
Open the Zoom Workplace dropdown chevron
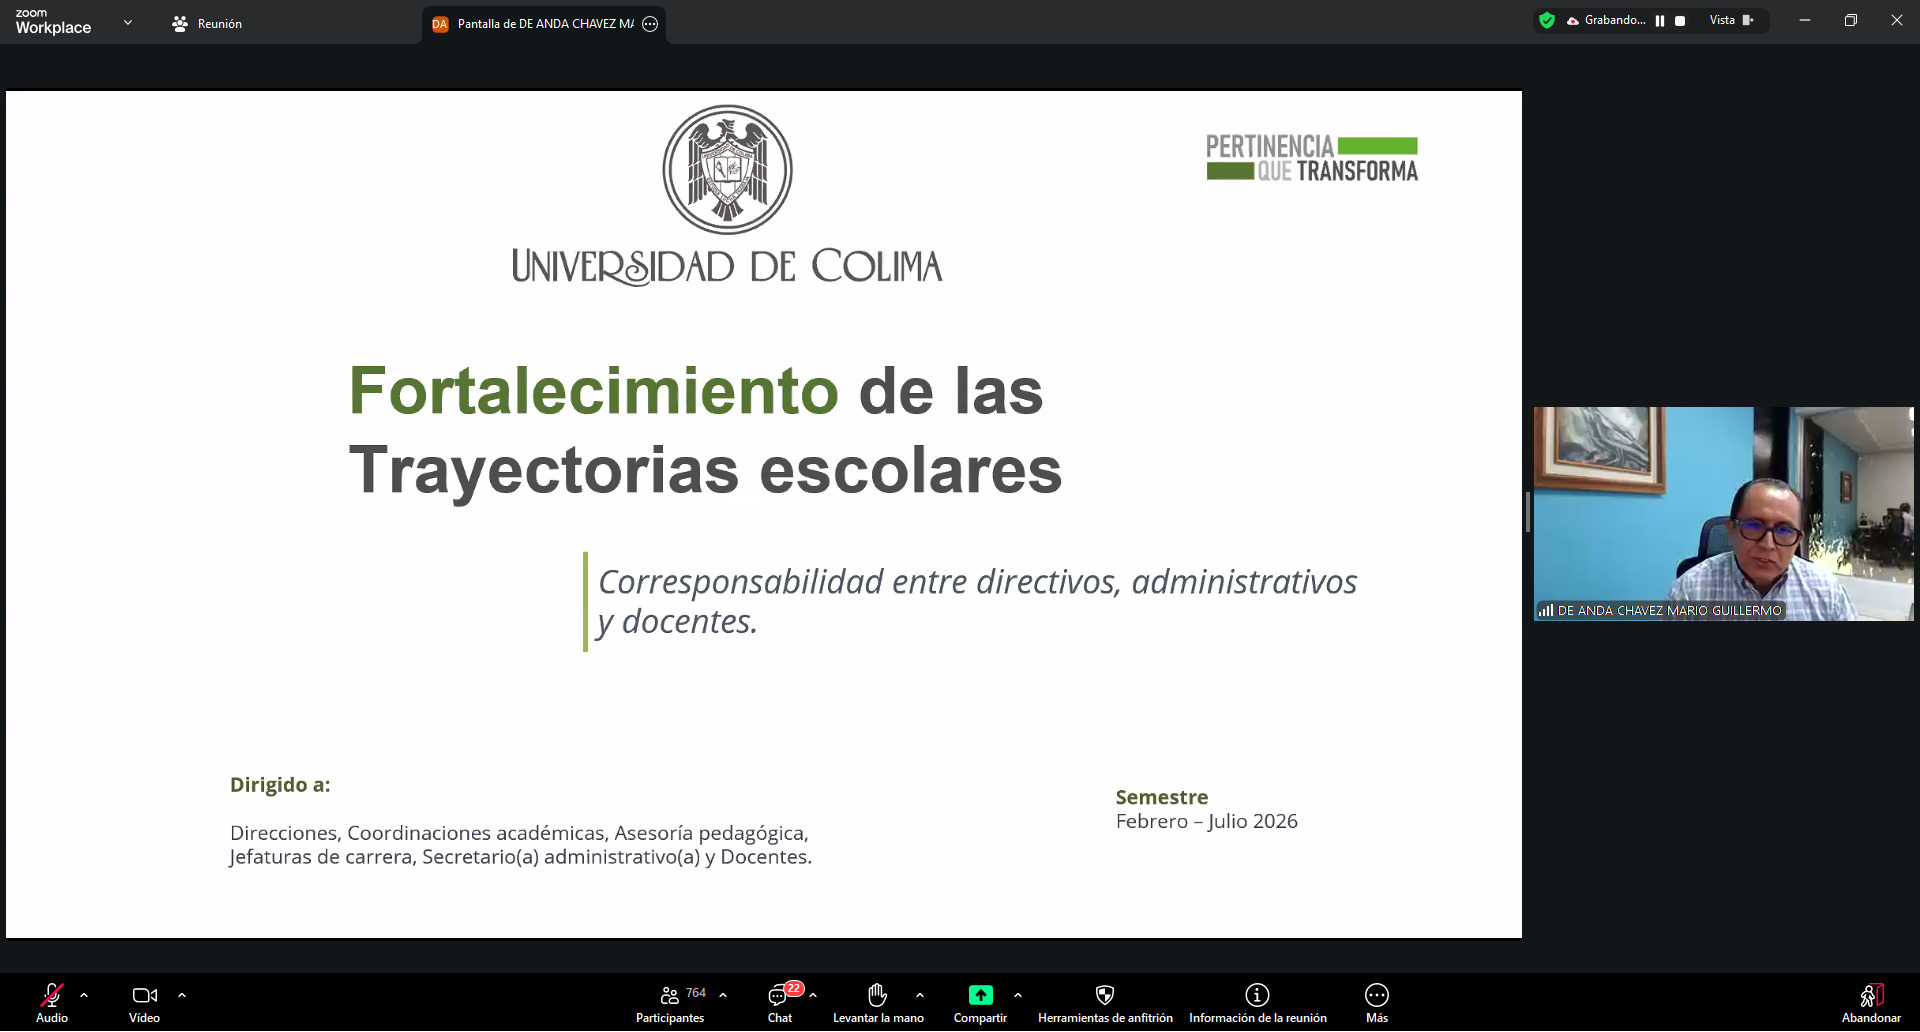tap(128, 22)
